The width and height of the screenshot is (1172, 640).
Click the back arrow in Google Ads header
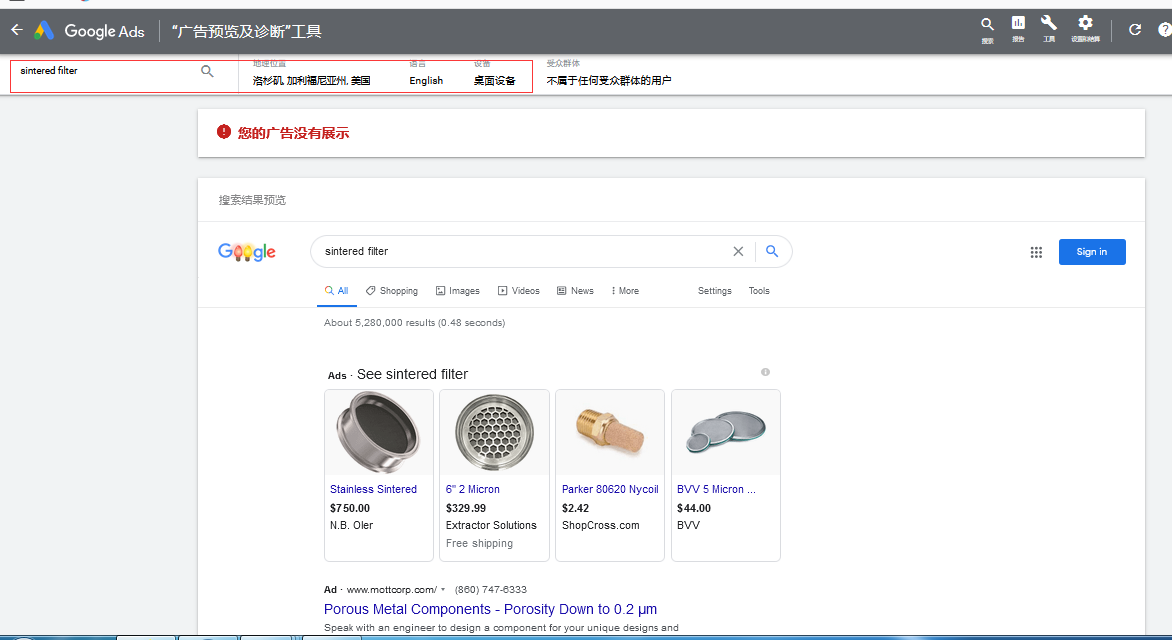click(16, 30)
